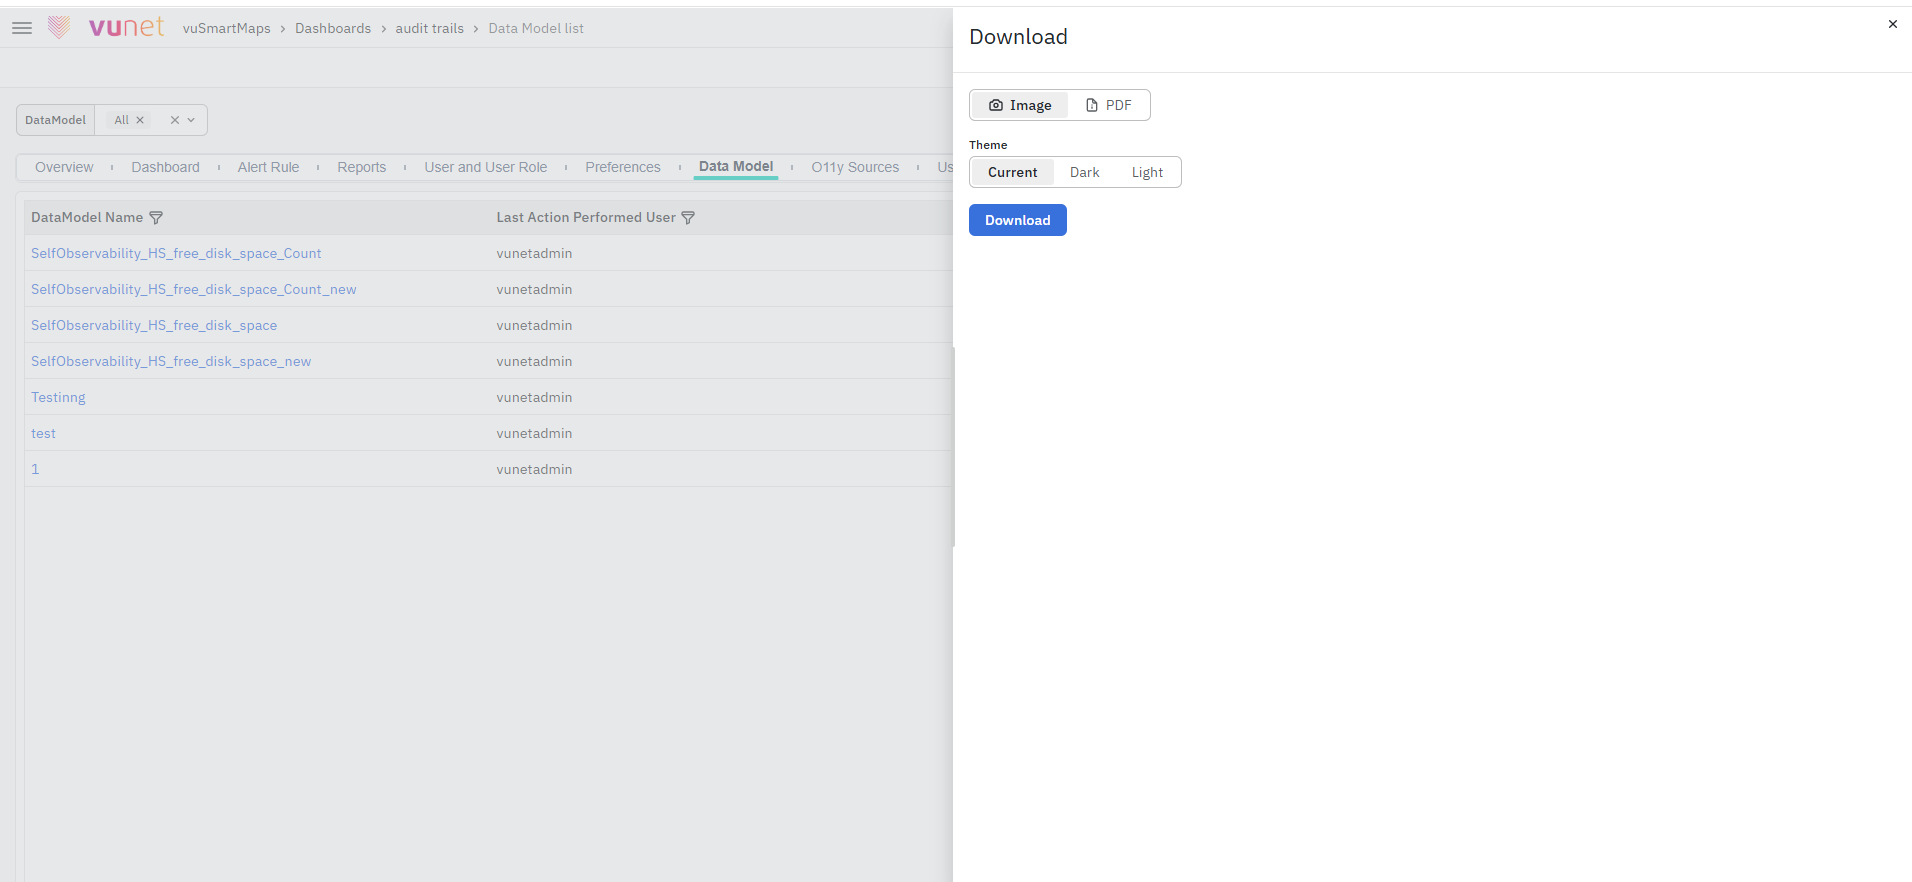
Task: Open the User and User Role tab
Action: (486, 167)
